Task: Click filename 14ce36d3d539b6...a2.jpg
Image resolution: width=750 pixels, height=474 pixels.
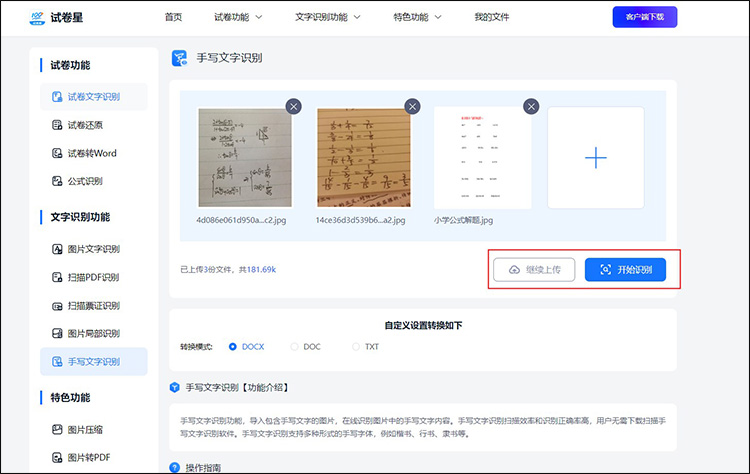Action: [360, 220]
